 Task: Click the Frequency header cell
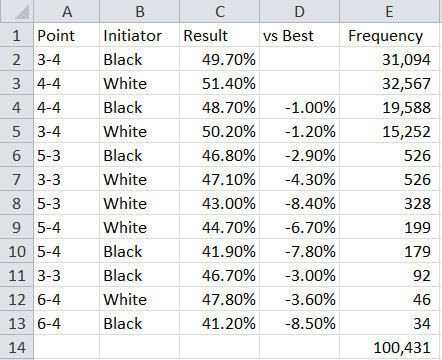click(x=389, y=35)
